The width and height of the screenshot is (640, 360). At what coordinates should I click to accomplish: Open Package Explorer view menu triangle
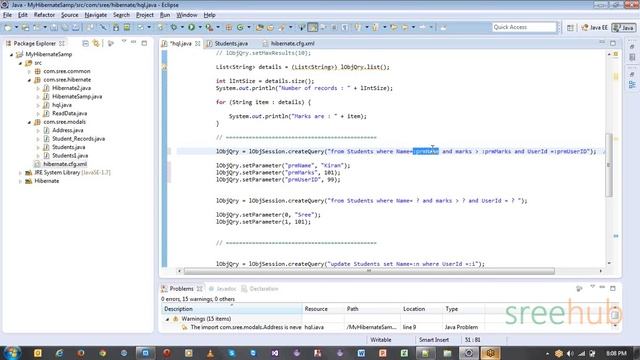(124, 42)
